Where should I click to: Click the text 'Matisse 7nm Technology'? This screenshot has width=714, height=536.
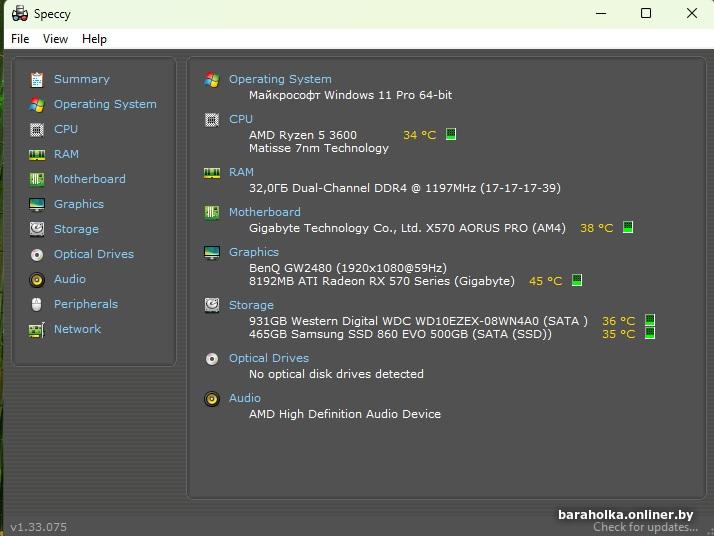[x=319, y=148]
